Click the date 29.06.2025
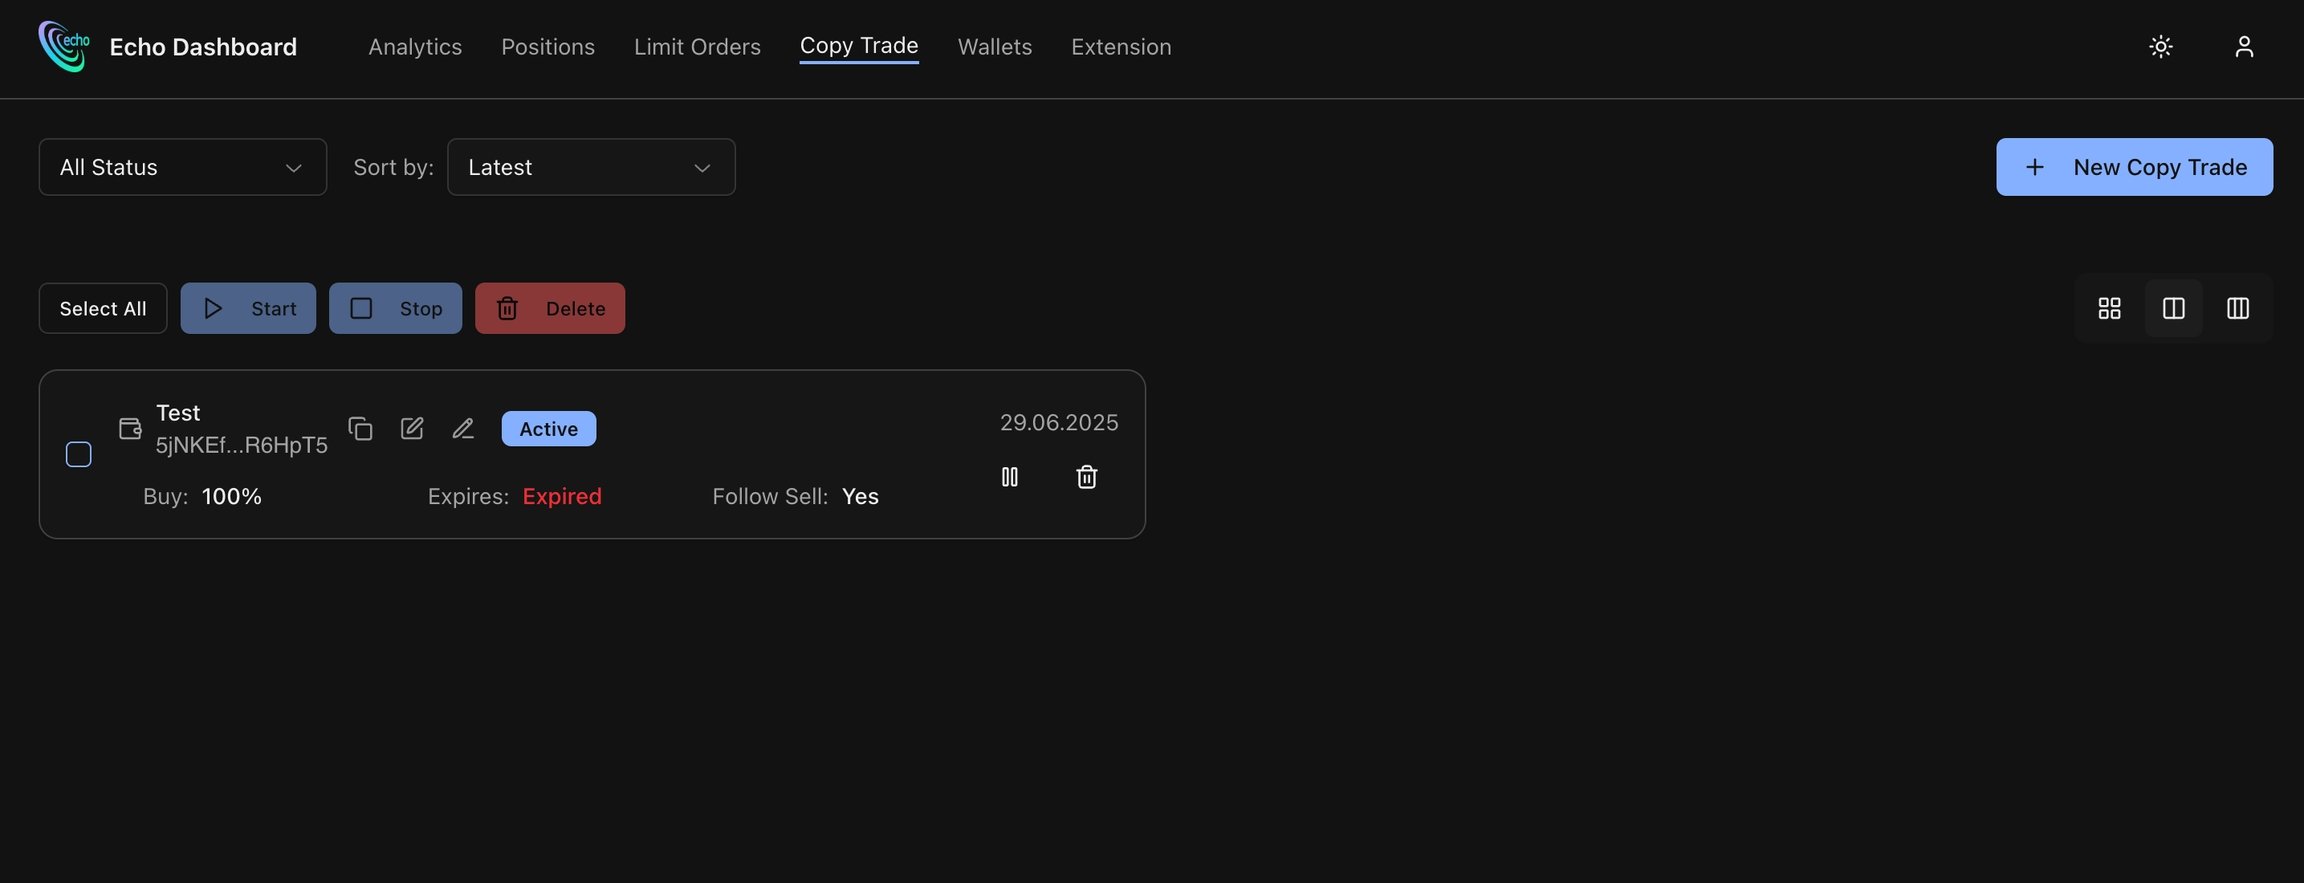The image size is (2304, 883). point(1059,422)
